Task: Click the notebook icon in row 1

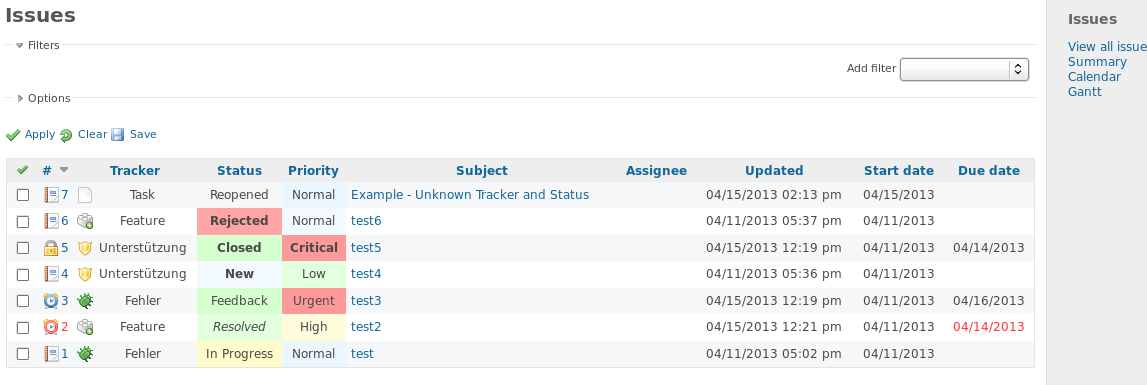Action: (x=51, y=354)
